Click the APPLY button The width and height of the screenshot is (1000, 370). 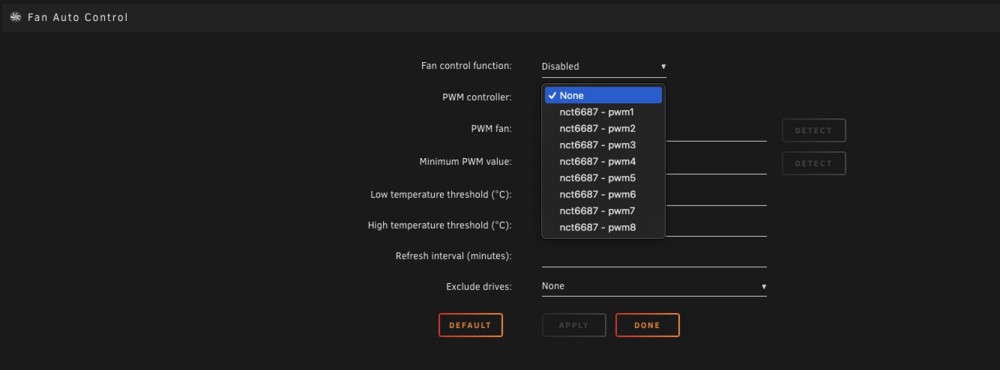click(x=574, y=325)
